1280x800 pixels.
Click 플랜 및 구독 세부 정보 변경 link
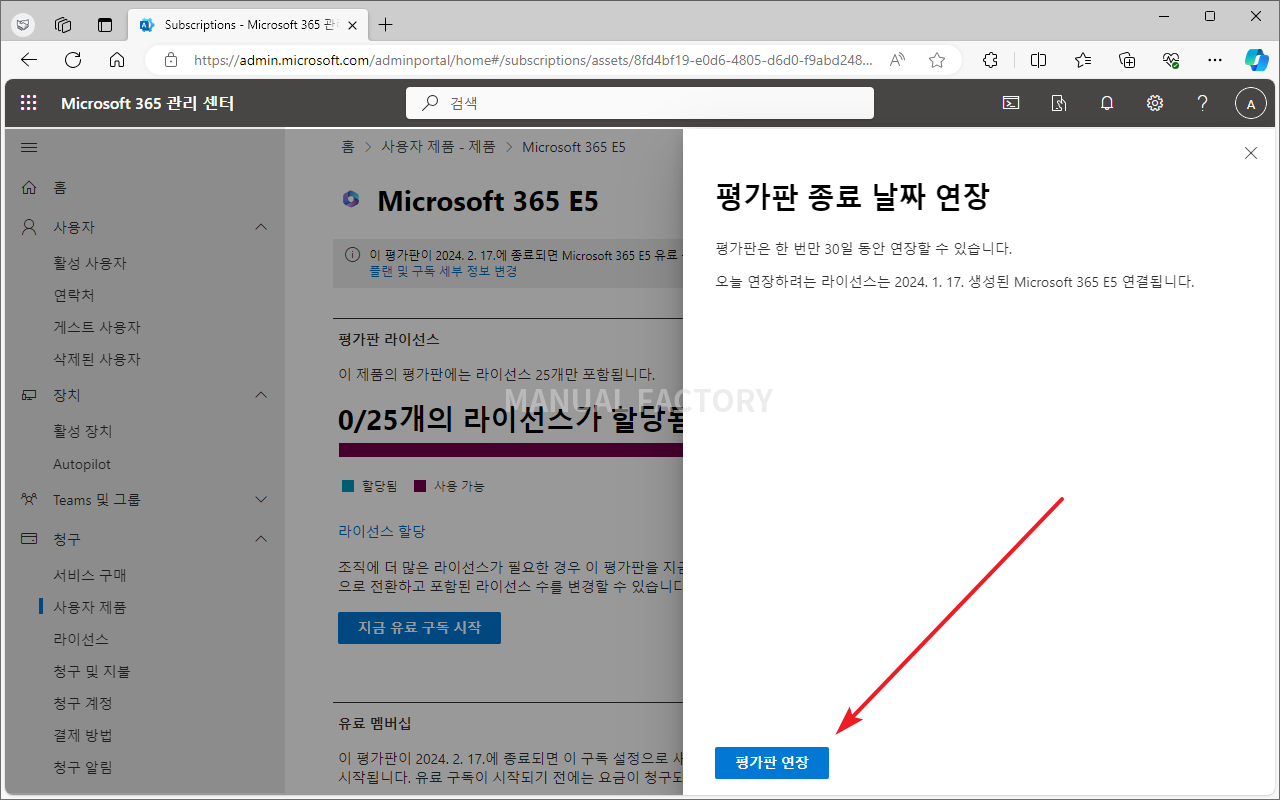[x=443, y=271]
